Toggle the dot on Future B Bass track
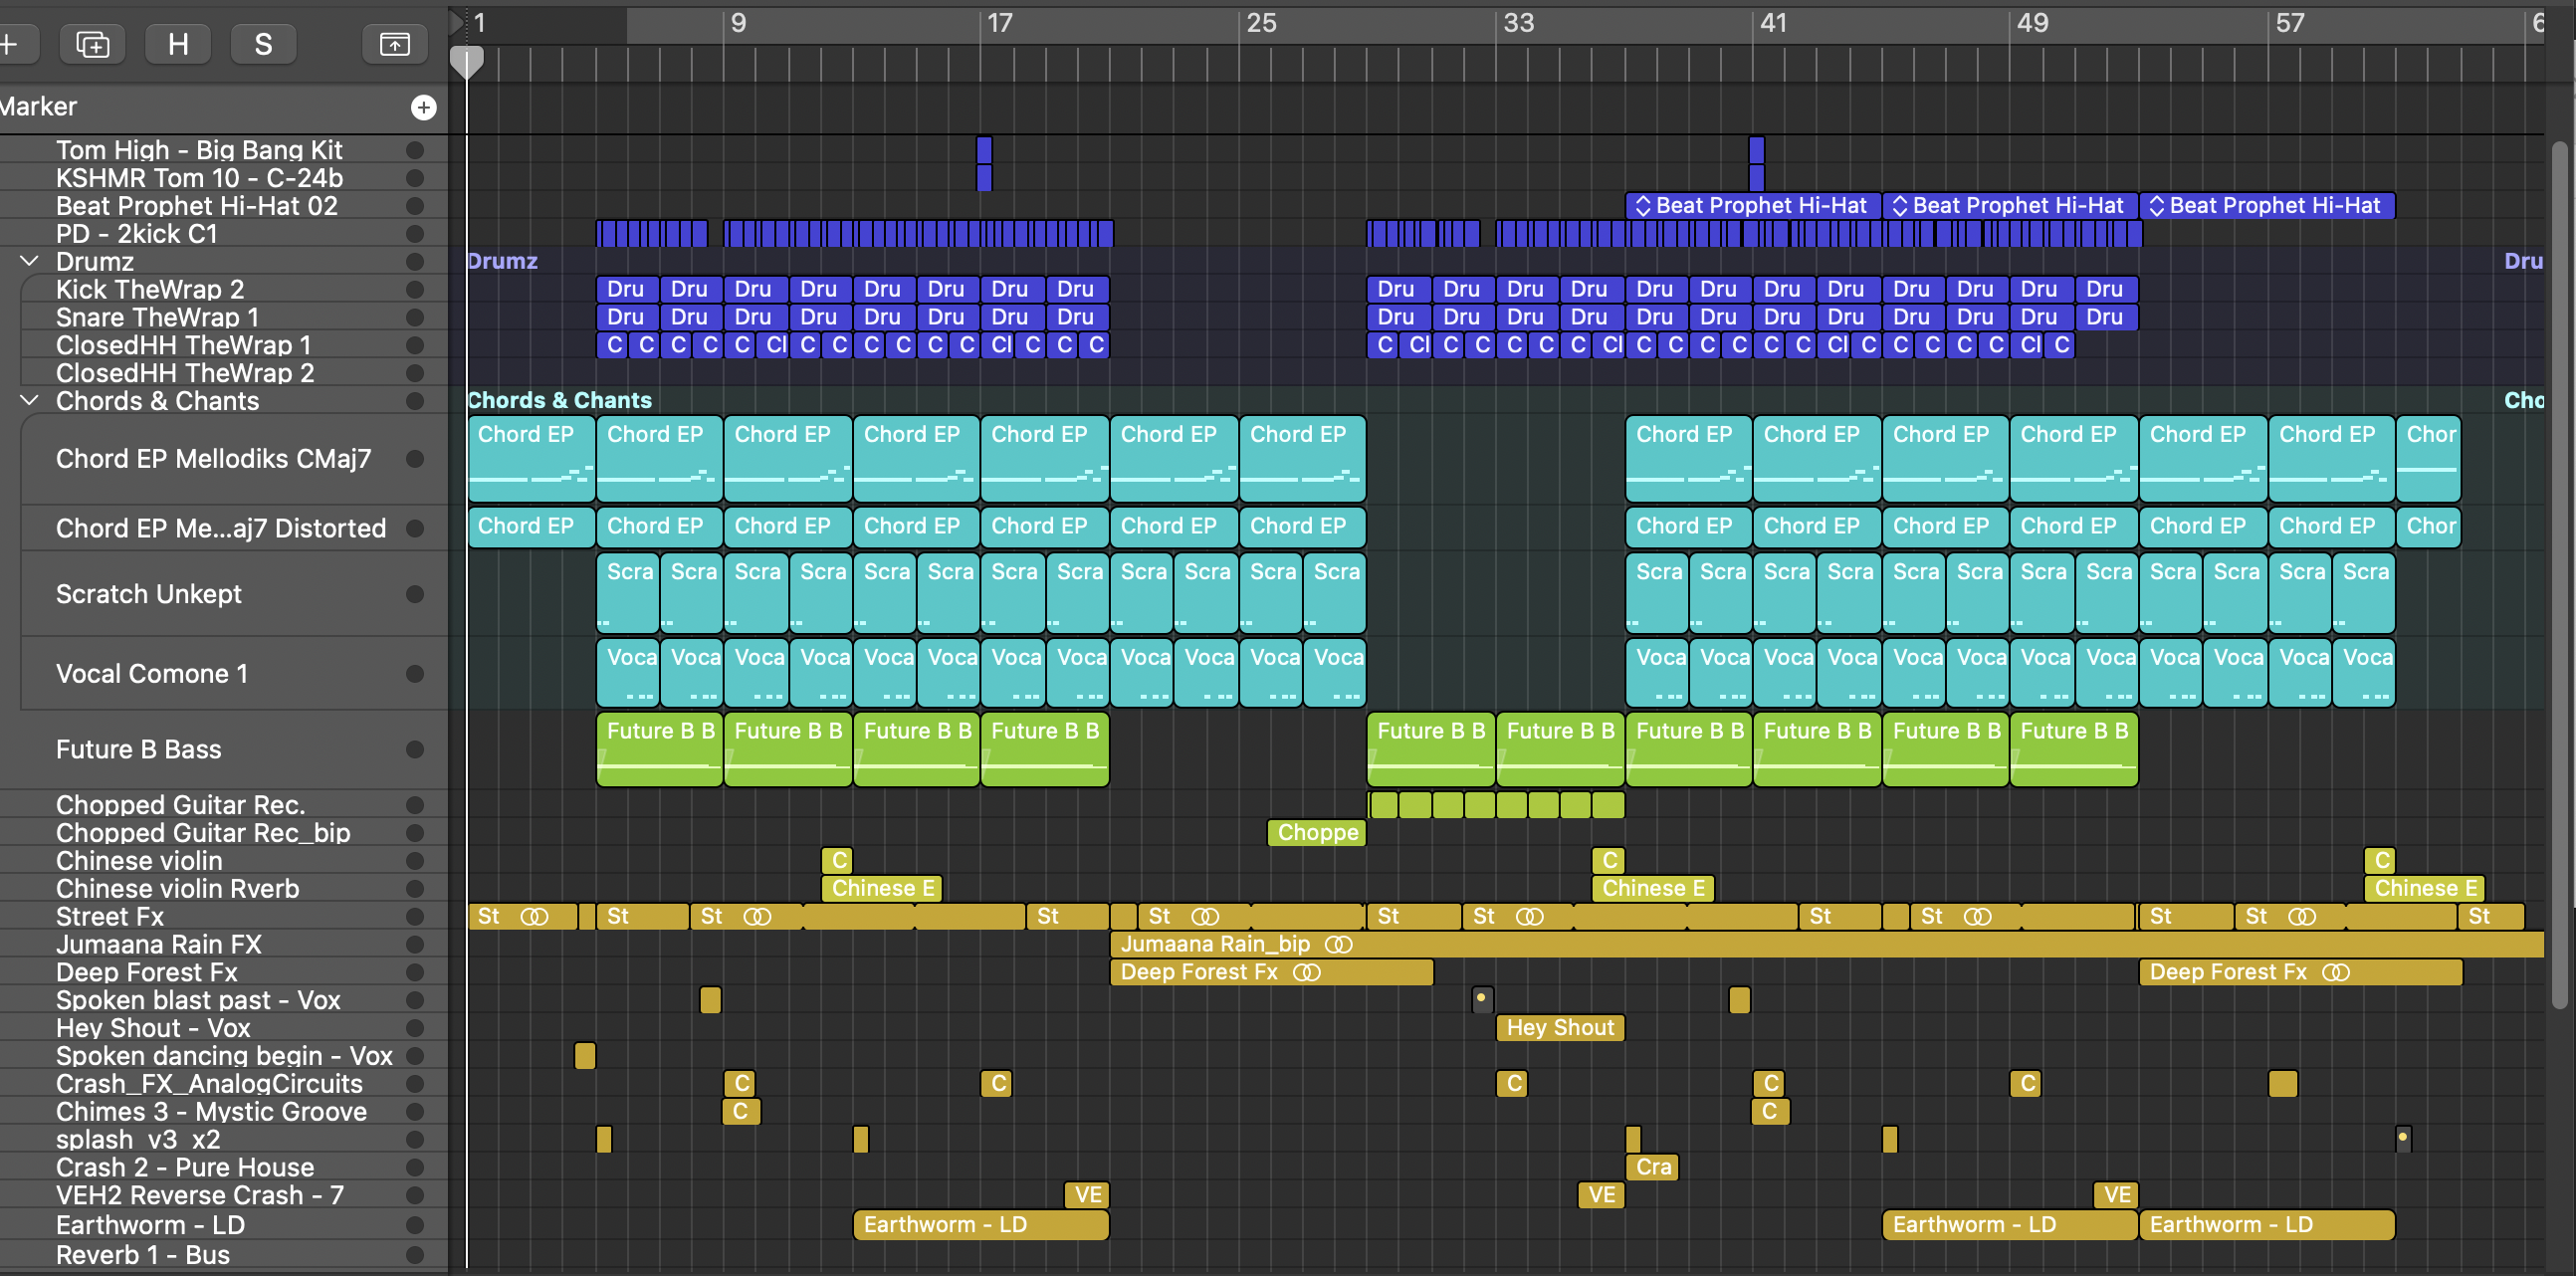 [415, 749]
